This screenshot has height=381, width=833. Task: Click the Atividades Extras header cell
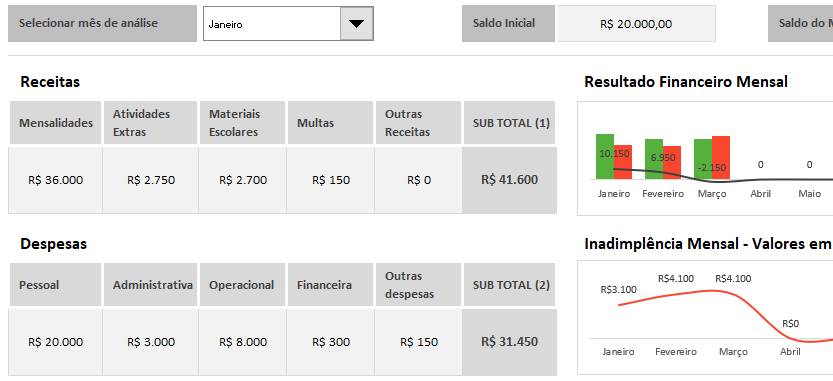(150, 123)
